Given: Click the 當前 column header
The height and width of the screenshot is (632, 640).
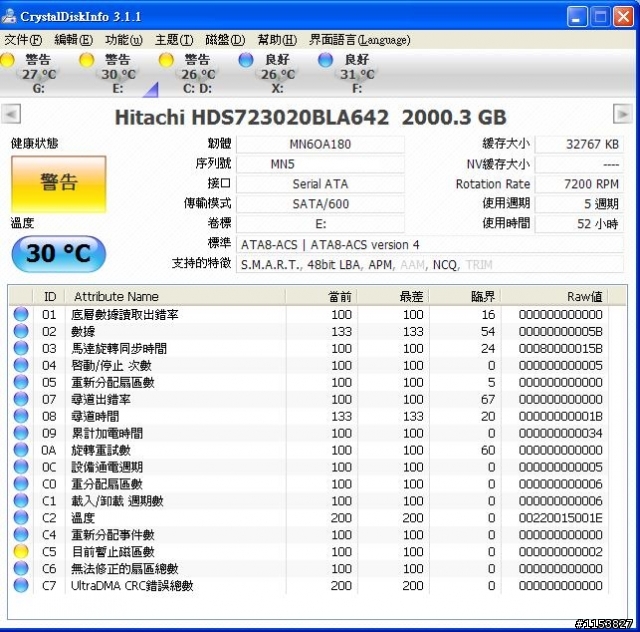Looking at the screenshot, I should [x=322, y=296].
